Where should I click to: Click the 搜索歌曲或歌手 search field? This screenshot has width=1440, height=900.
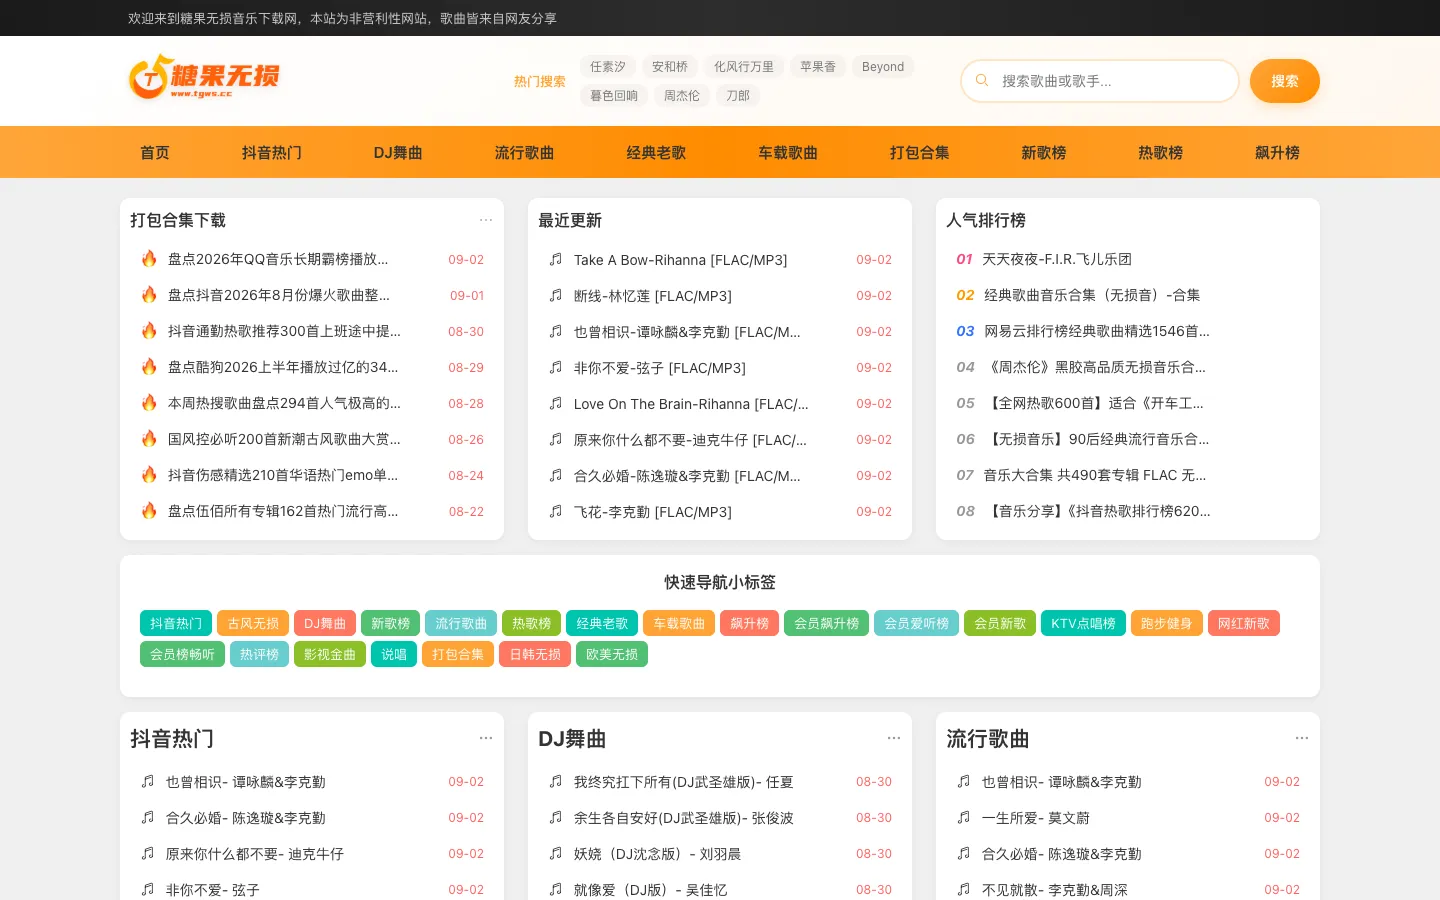(x=1100, y=81)
